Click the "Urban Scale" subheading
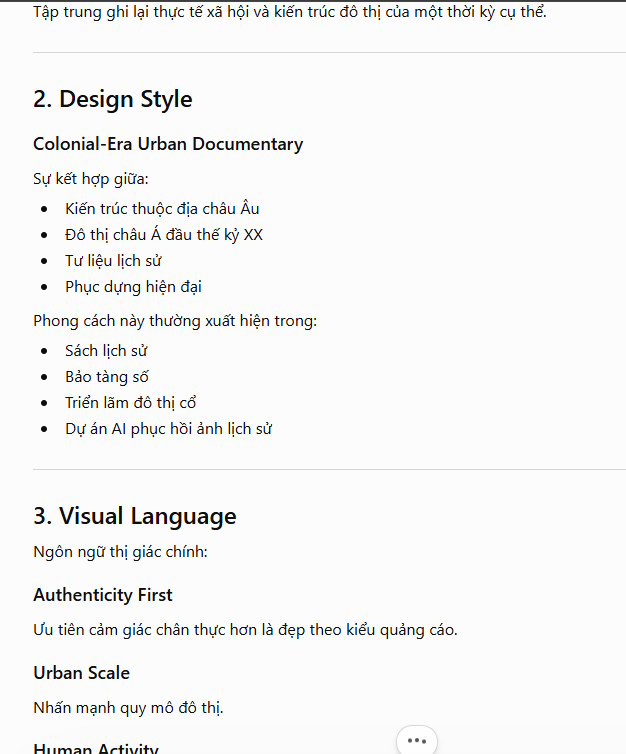This screenshot has width=626, height=754. 81,673
